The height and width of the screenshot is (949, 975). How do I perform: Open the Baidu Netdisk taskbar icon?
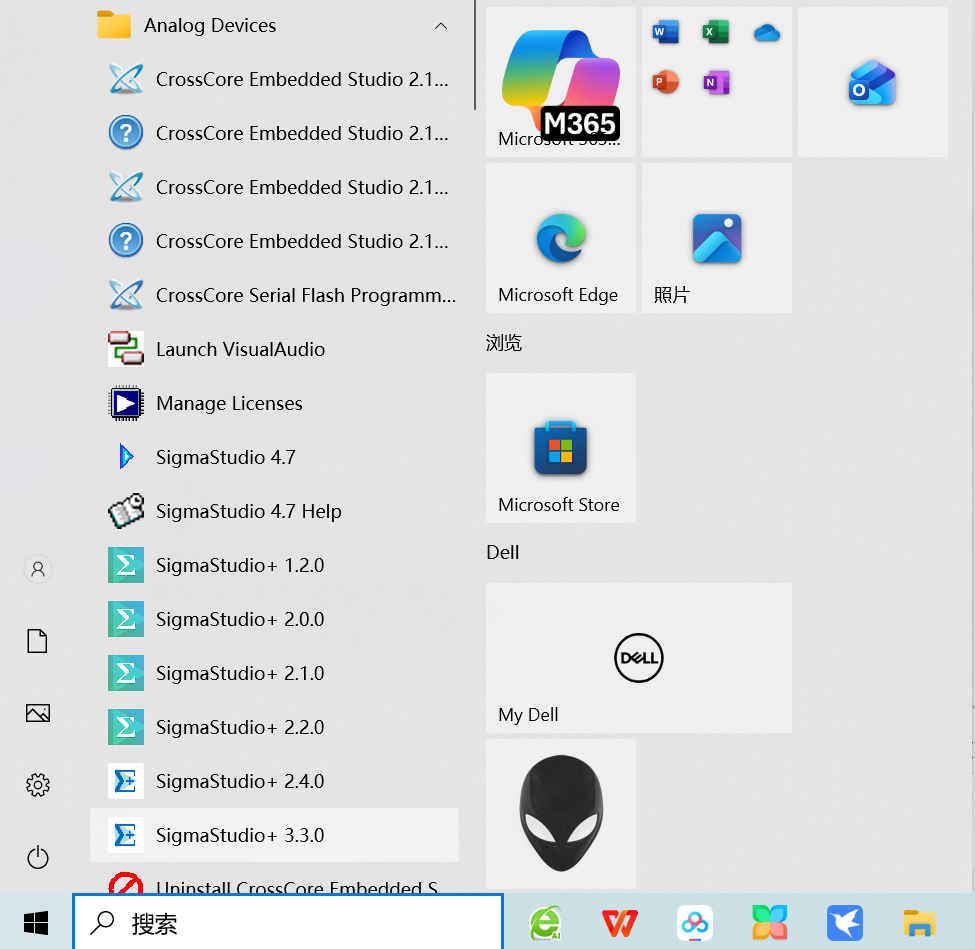tap(695, 923)
